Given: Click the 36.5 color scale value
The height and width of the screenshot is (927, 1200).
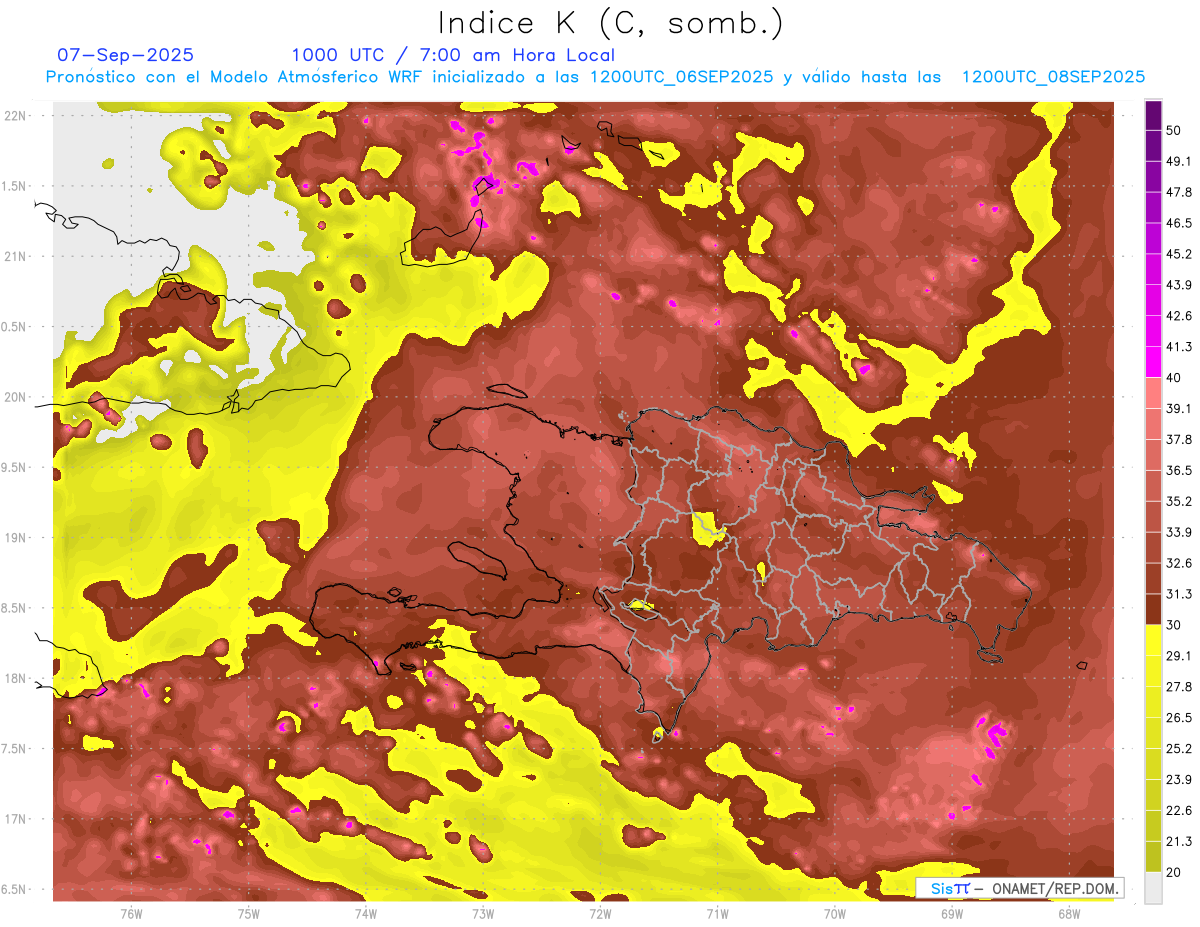Looking at the screenshot, I should pyautogui.click(x=1179, y=470).
